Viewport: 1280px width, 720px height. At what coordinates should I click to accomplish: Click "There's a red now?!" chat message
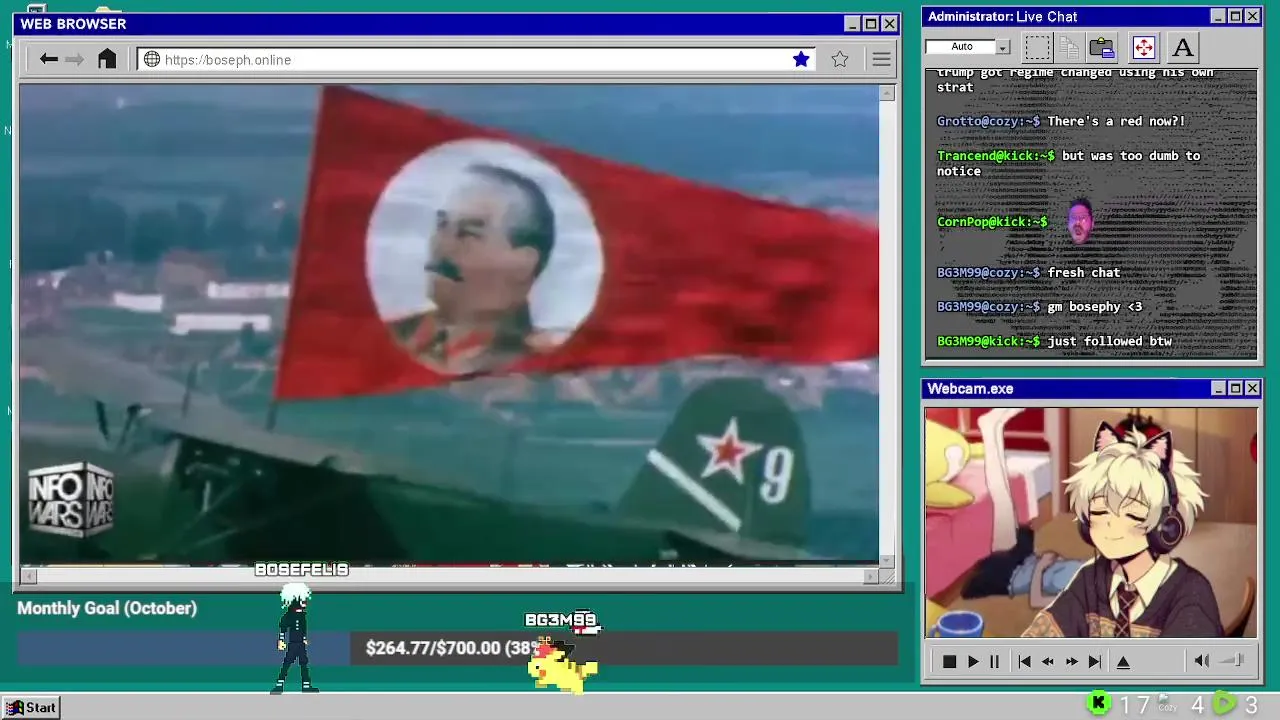click(1116, 121)
